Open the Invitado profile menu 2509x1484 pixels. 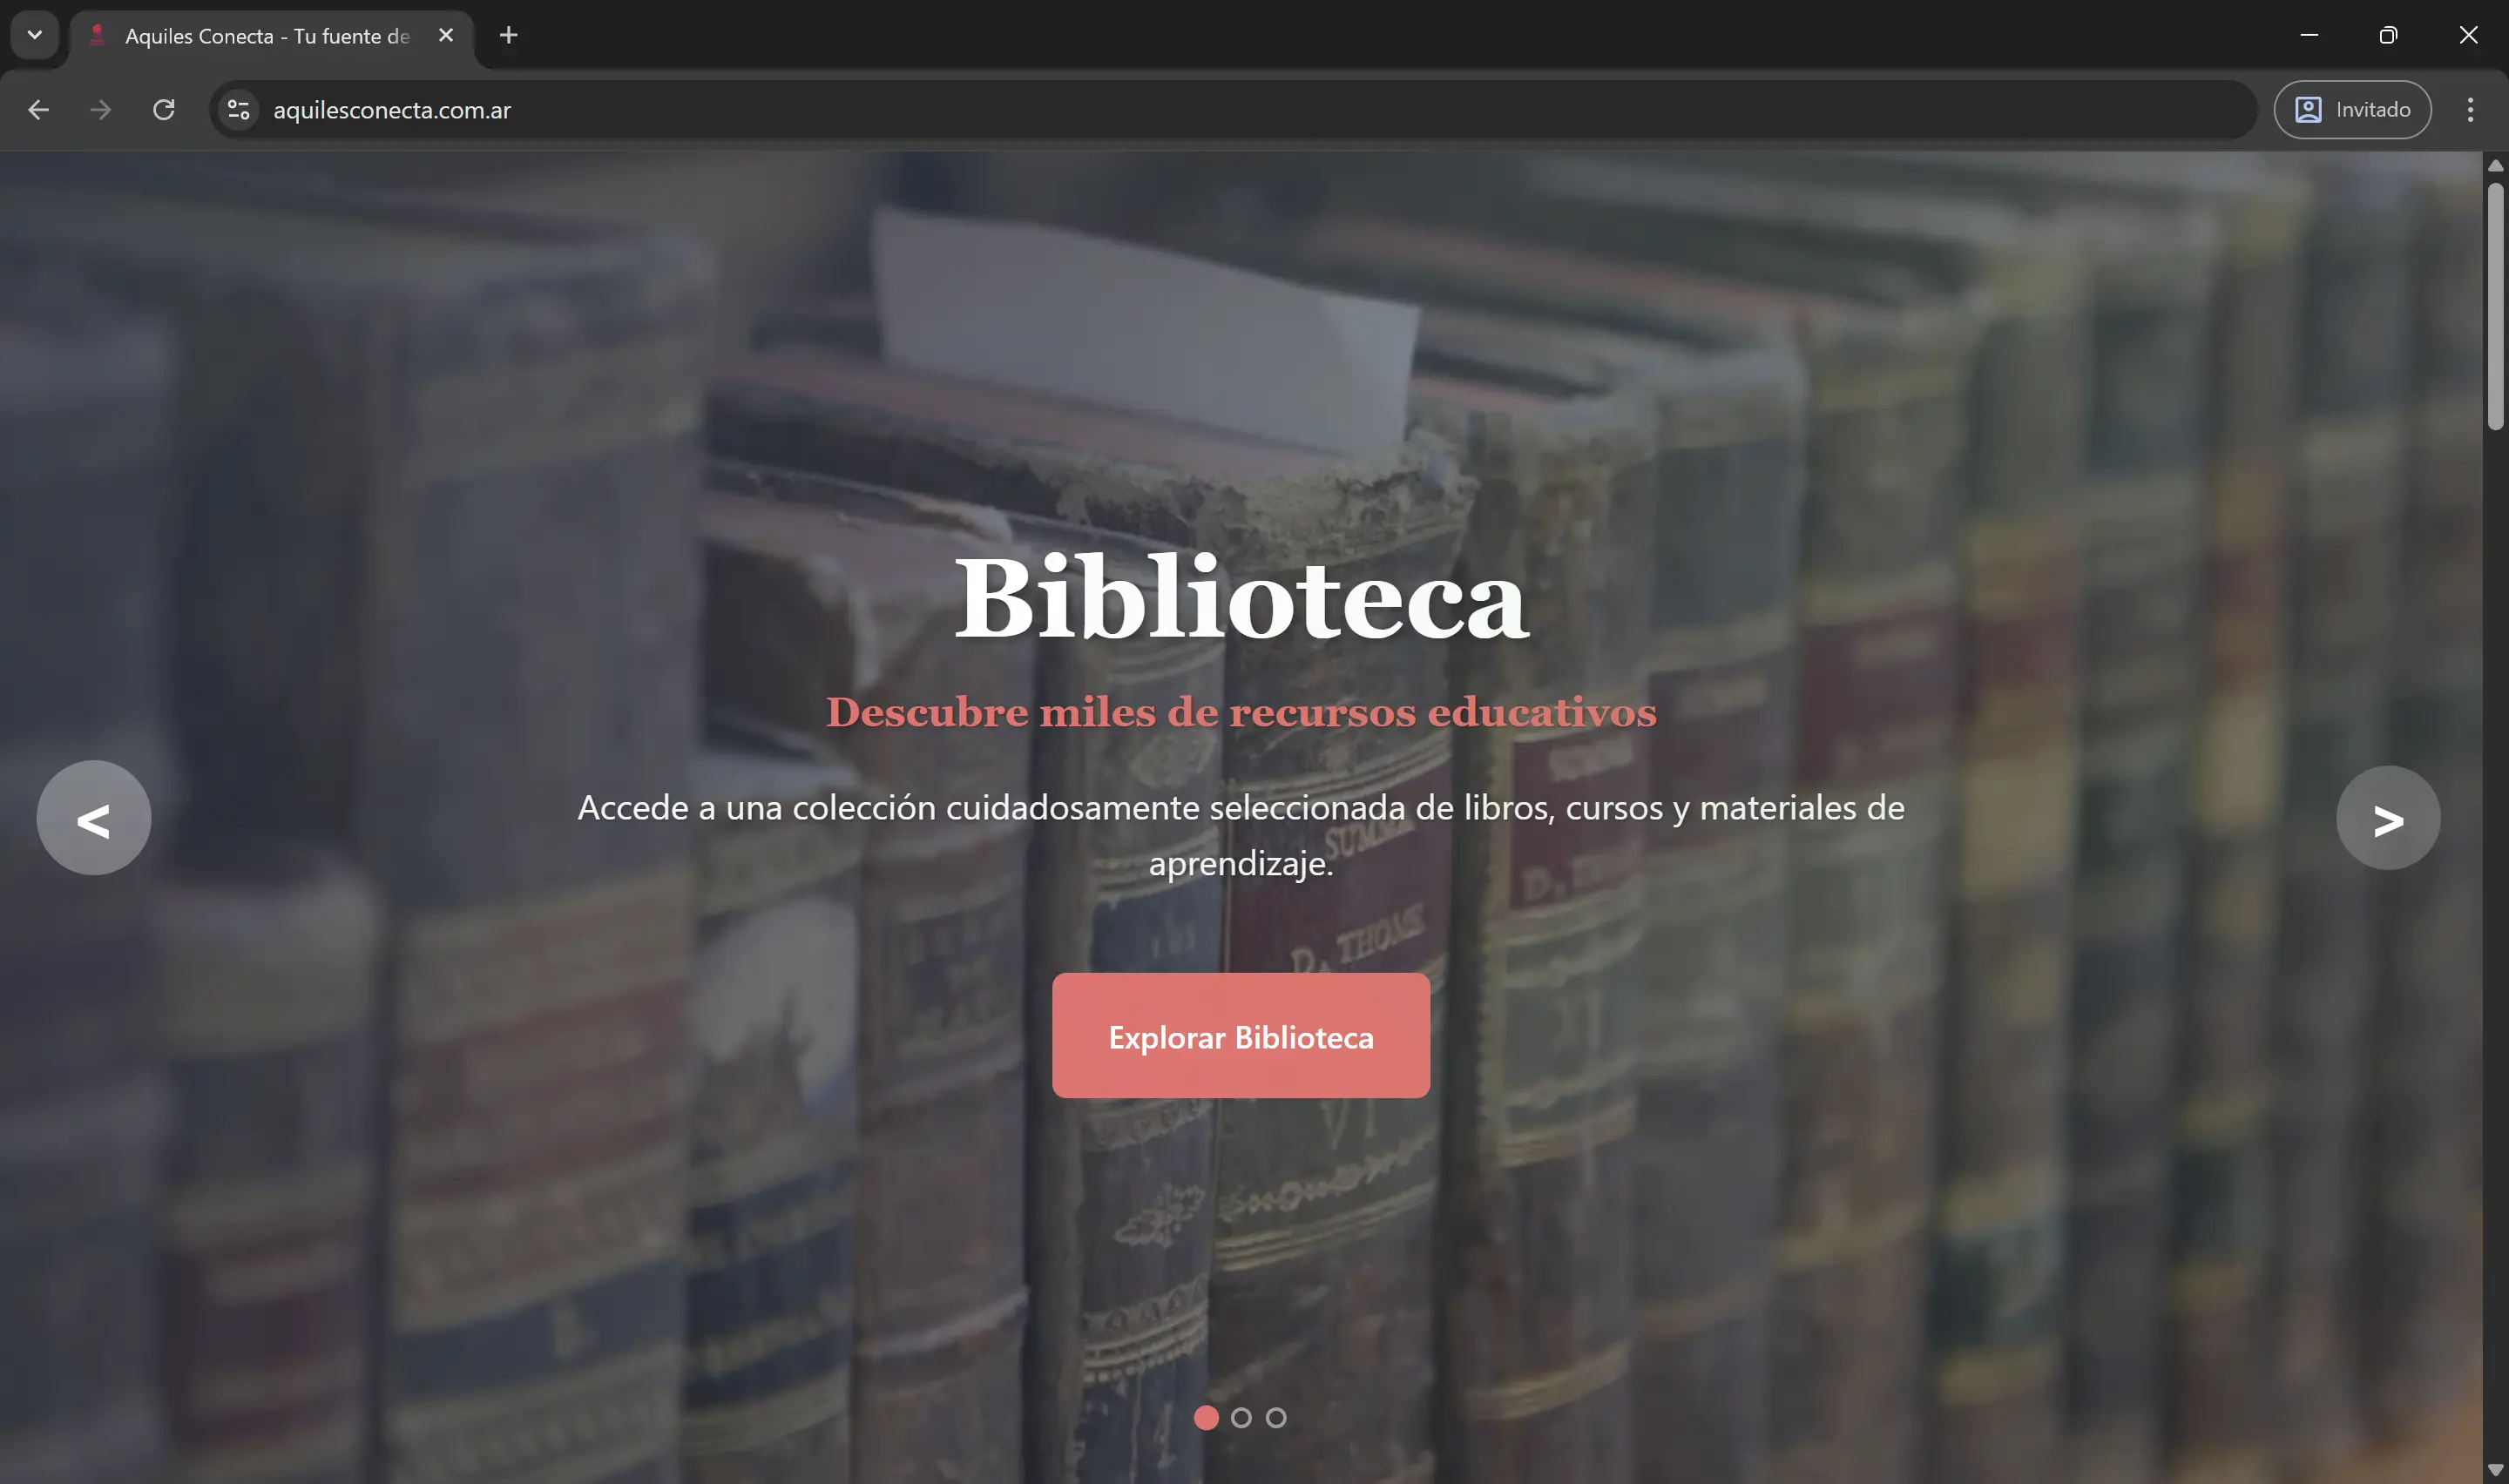pos(2352,110)
